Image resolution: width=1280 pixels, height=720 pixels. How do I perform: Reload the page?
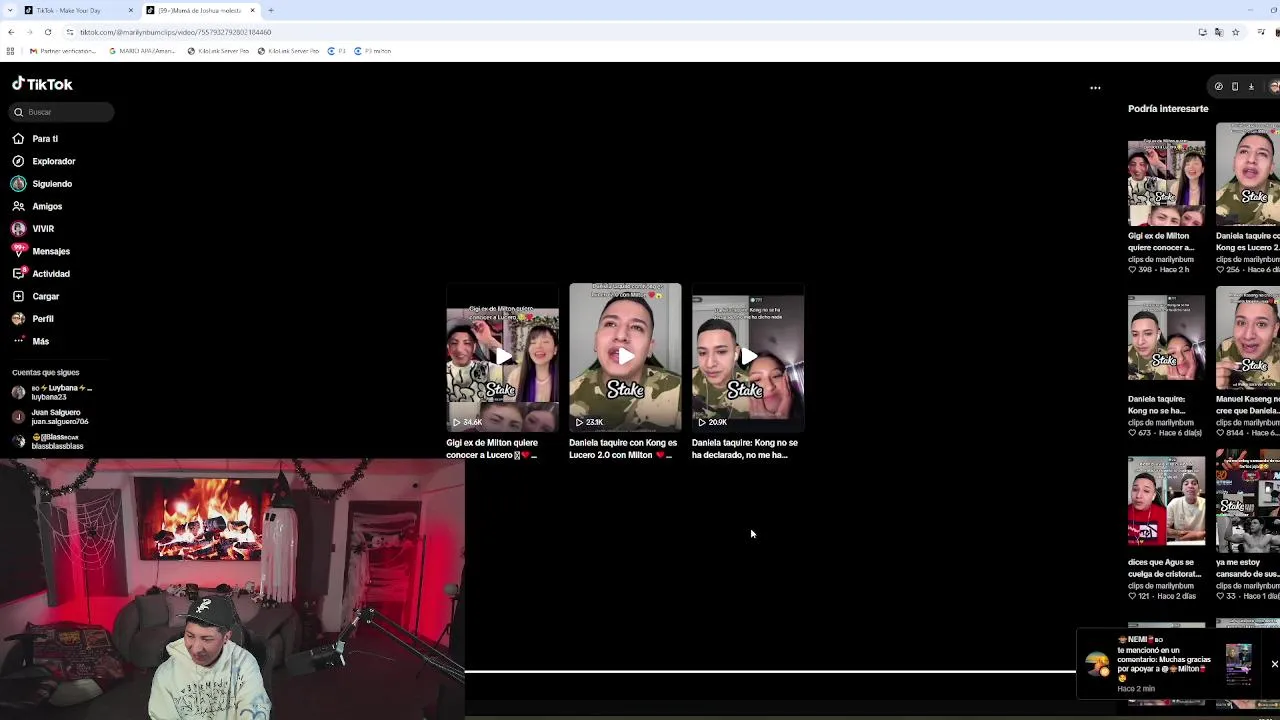tap(47, 32)
